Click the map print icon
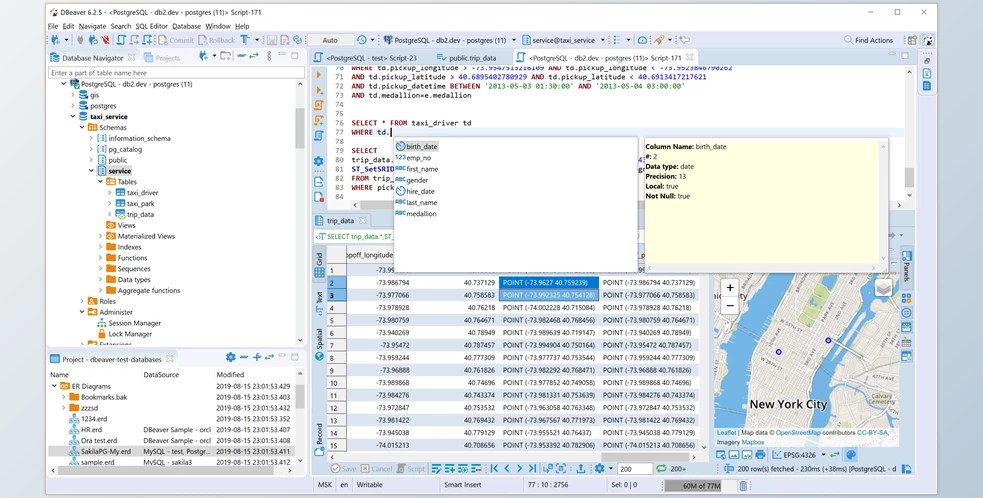Viewport: 983px width, 498px height. [760, 455]
